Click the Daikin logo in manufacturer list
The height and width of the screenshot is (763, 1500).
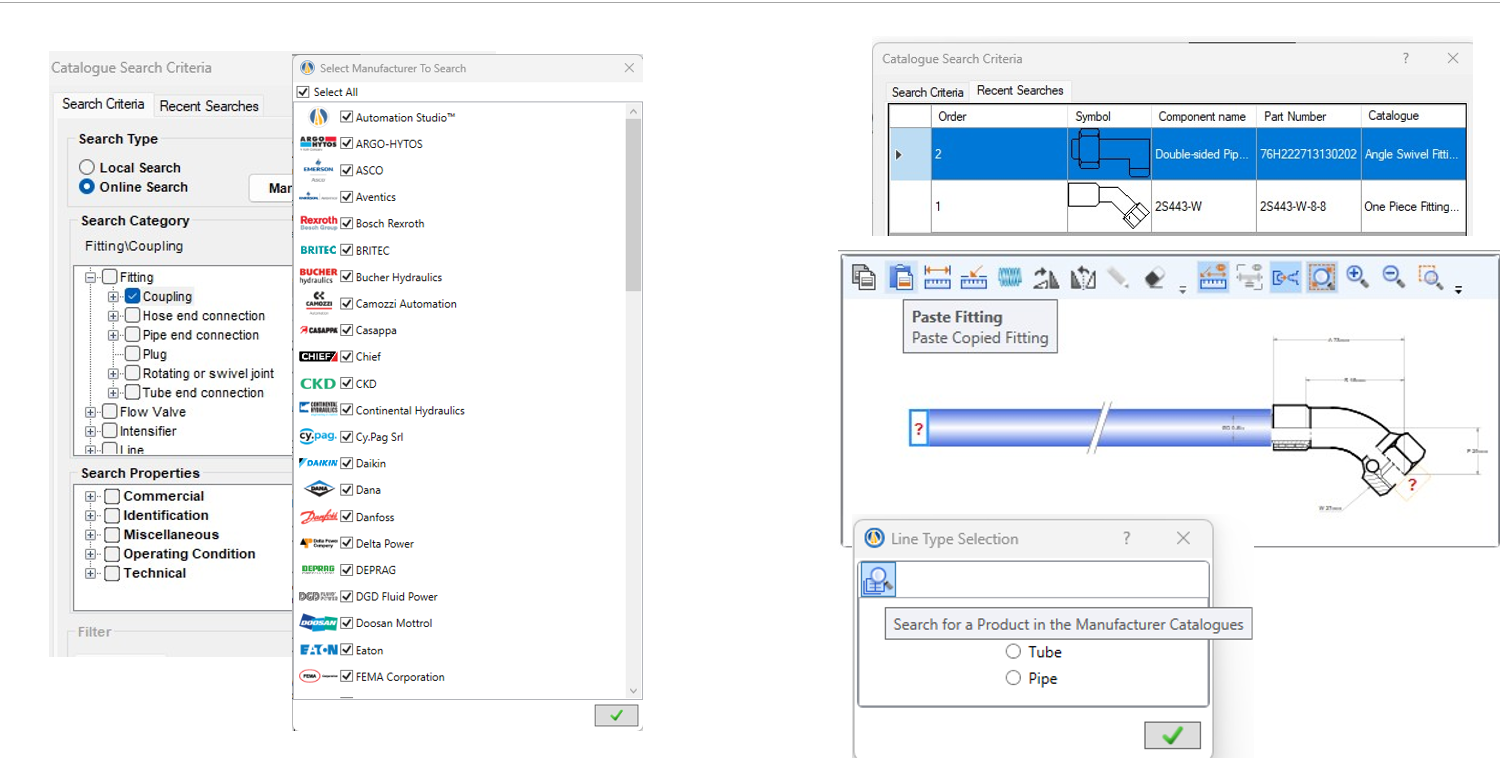pos(319,463)
